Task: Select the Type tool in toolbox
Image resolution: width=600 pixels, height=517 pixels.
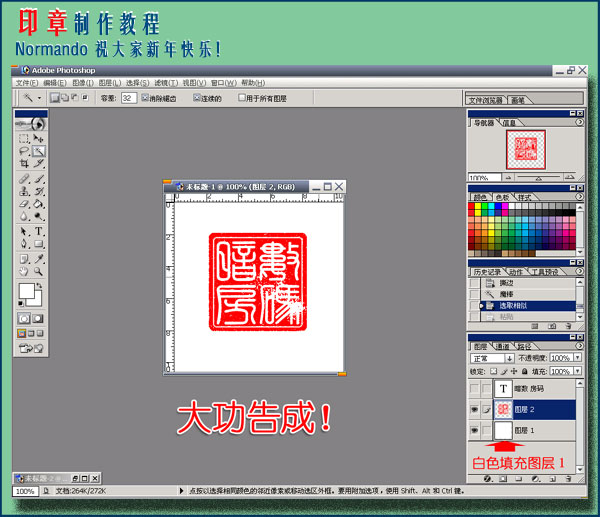Action: [x=39, y=231]
